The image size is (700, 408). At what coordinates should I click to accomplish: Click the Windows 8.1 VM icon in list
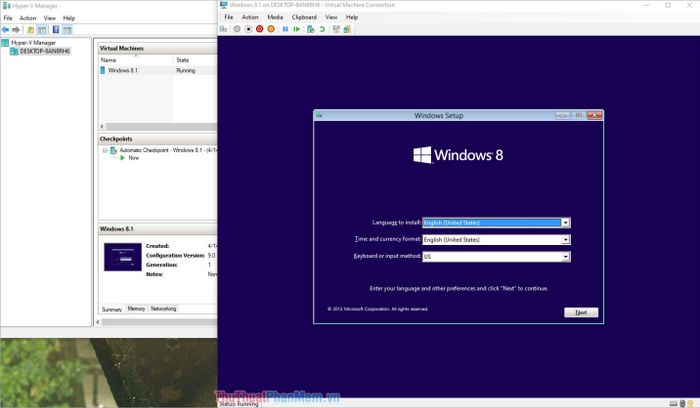coord(103,70)
